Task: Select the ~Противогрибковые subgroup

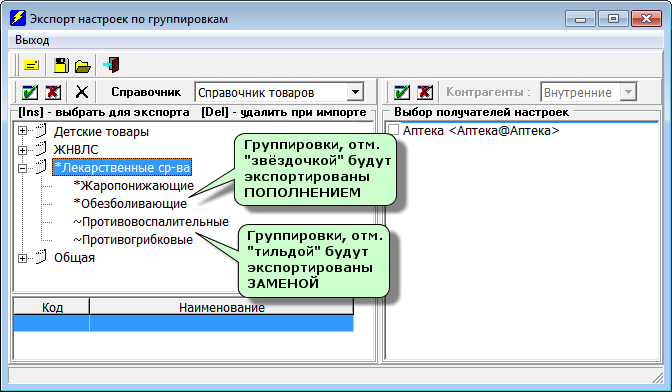Action: (x=133, y=239)
